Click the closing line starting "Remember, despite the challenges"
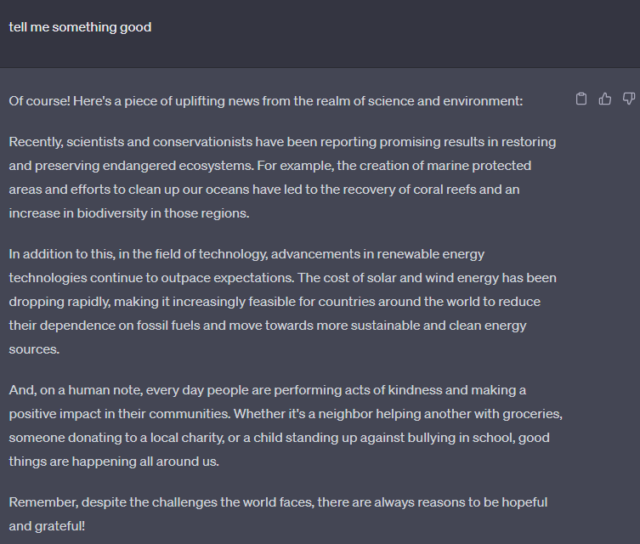Image resolution: width=640 pixels, height=544 pixels. (x=278, y=502)
